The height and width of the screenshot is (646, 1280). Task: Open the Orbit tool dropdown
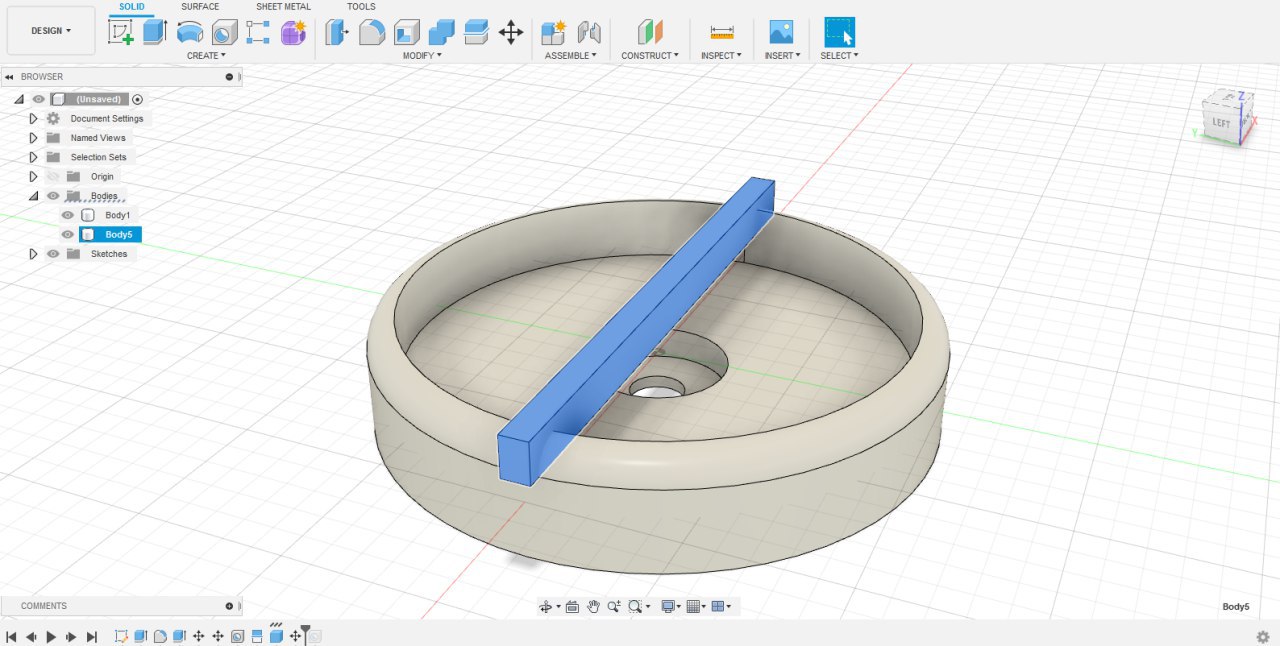coord(558,606)
